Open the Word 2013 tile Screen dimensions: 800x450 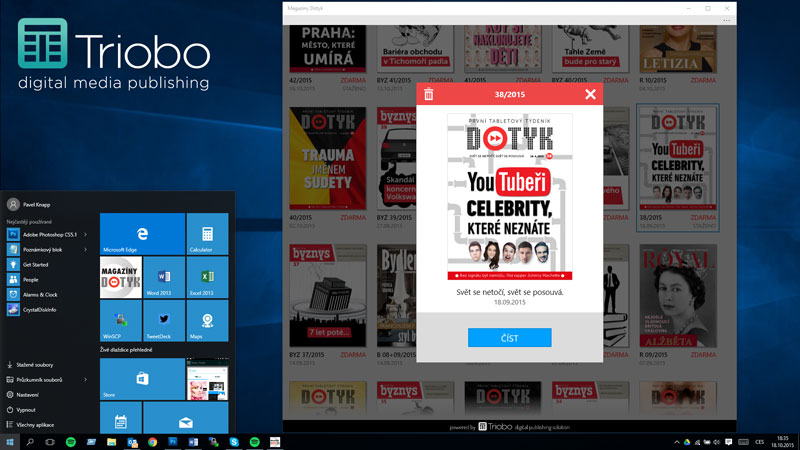[x=164, y=277]
